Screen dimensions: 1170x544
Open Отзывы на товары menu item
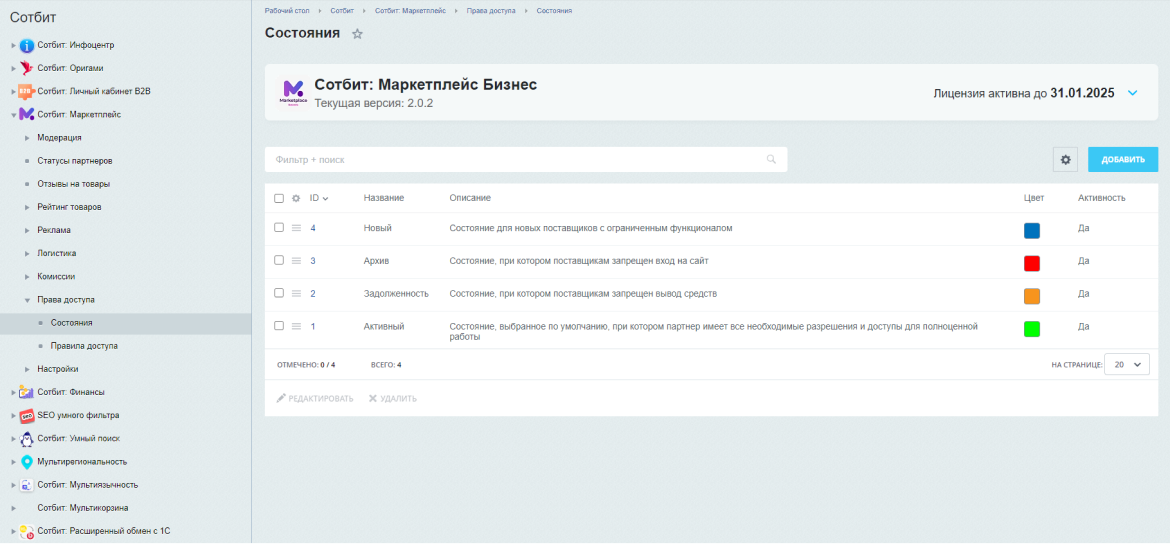73,184
